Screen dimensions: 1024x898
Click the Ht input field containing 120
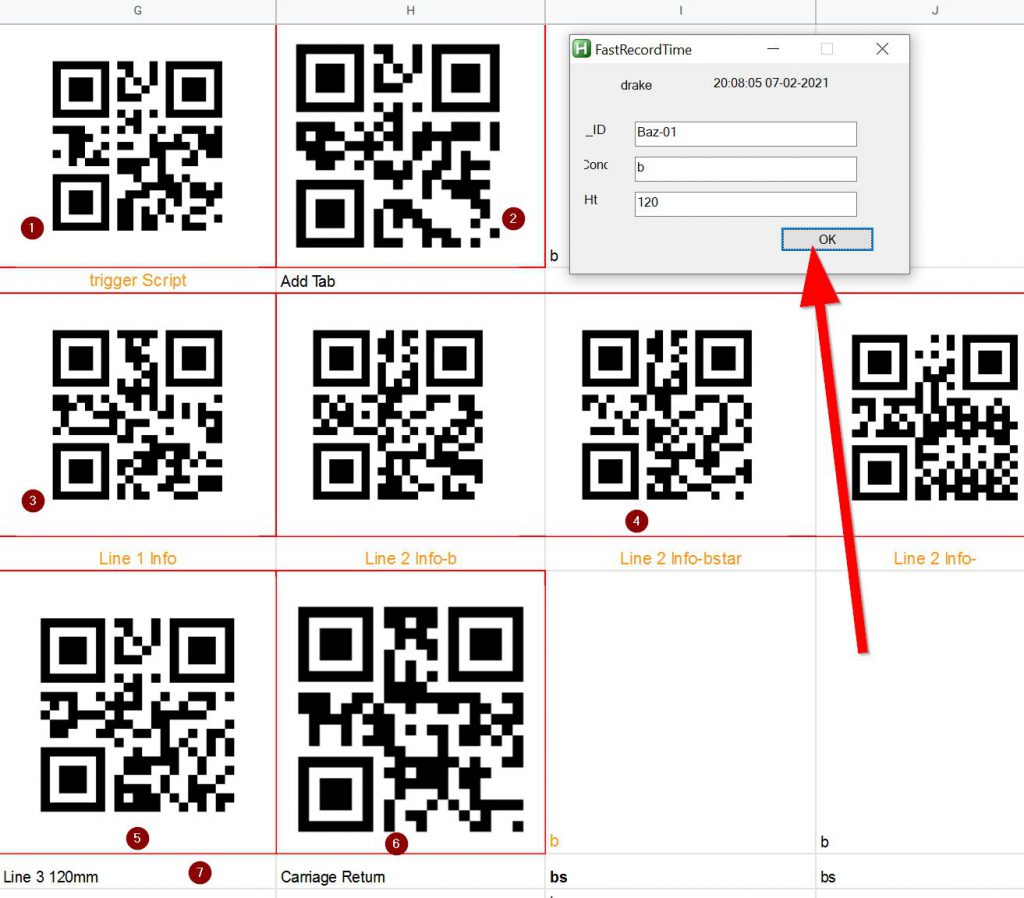pyautogui.click(x=745, y=204)
